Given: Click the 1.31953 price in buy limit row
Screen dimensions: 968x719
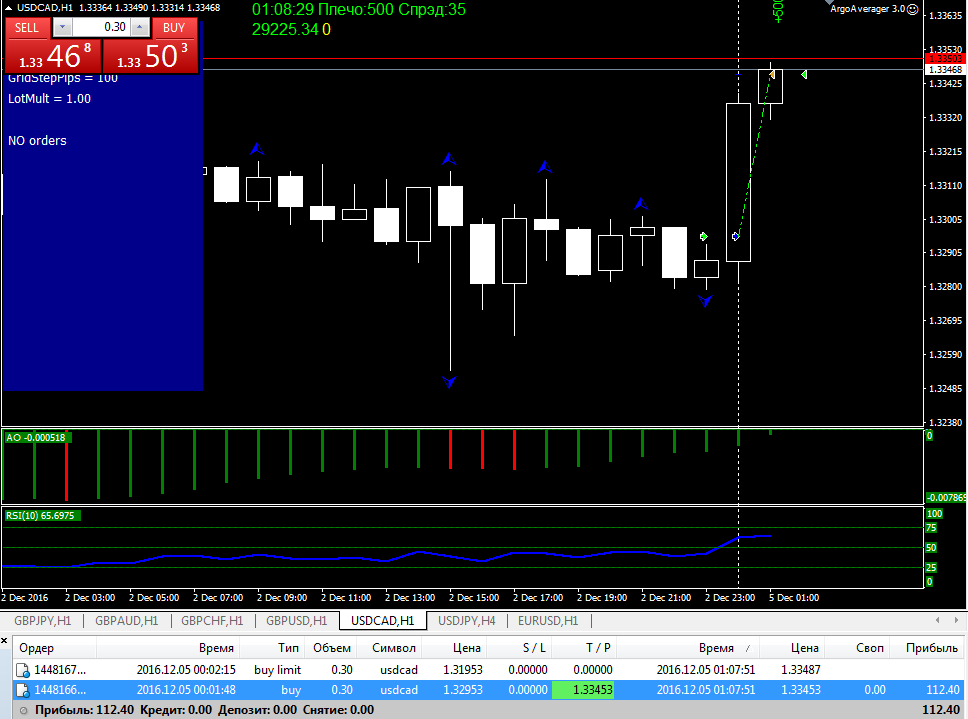Looking at the screenshot, I should pyautogui.click(x=462, y=670).
